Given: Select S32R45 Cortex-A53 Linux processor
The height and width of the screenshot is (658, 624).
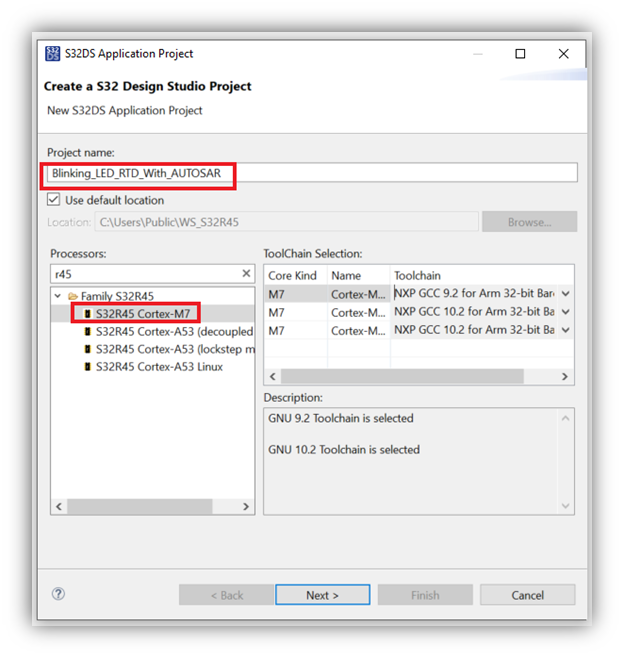Looking at the screenshot, I should 159,367.
